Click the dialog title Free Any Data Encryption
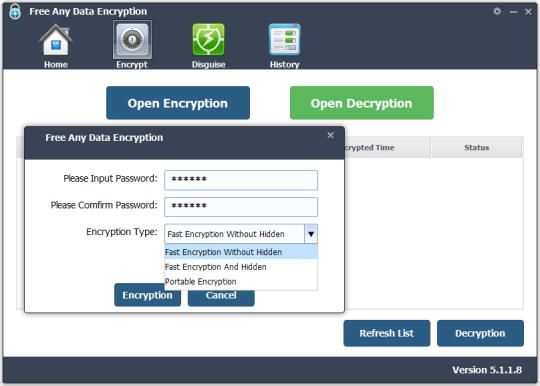This screenshot has width=540, height=386. pyautogui.click(x=104, y=138)
